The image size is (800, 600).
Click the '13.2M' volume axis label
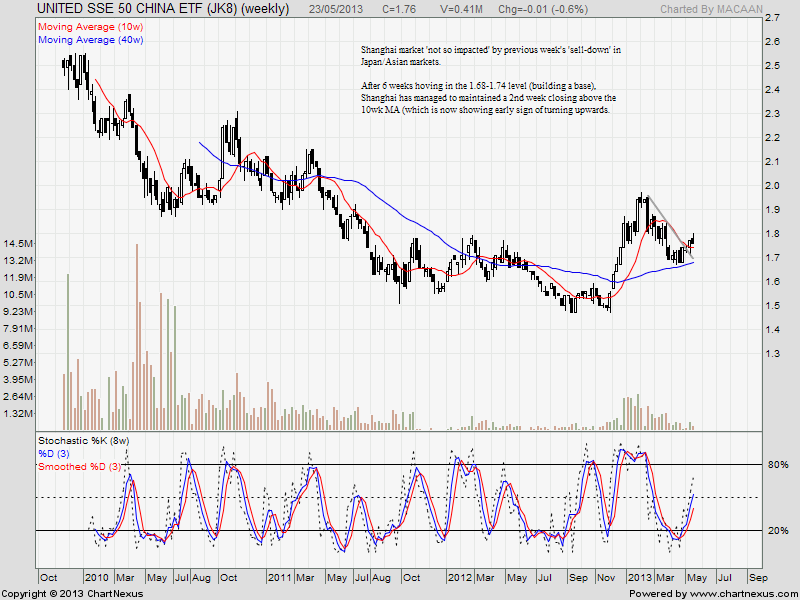20,260
